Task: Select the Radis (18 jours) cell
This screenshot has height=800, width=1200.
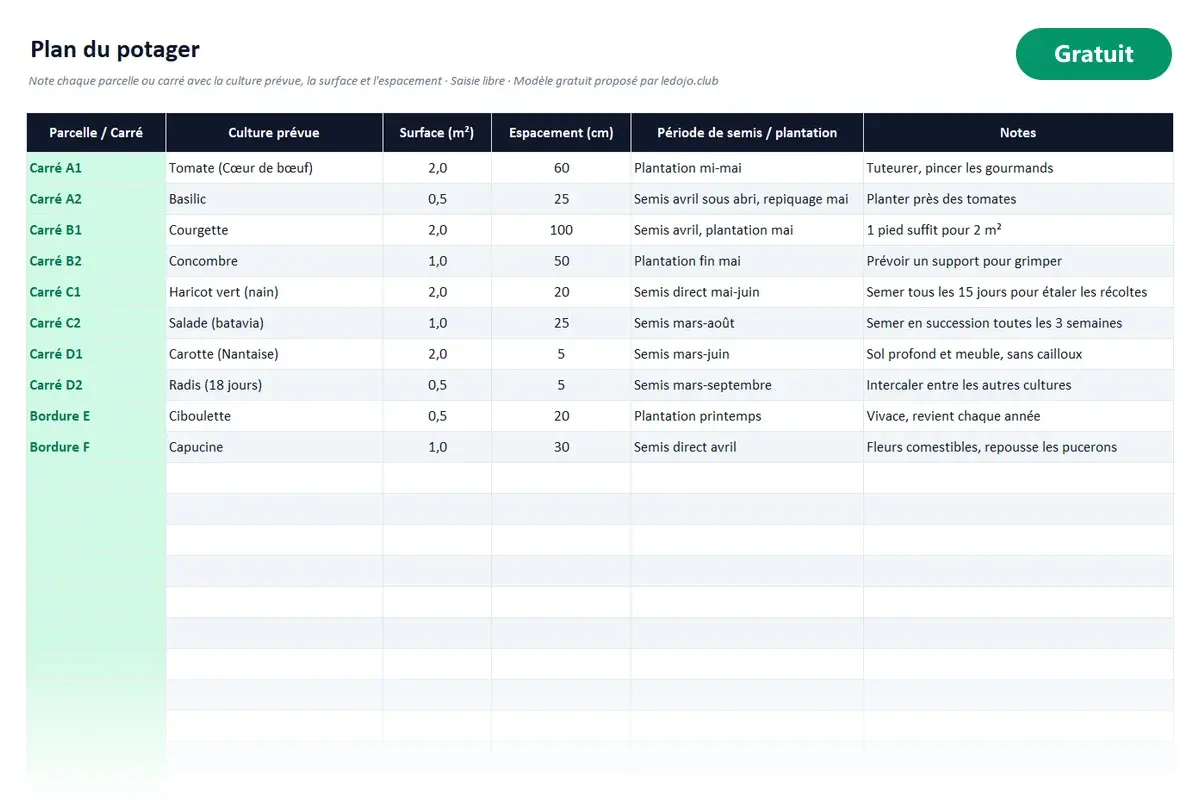Action: pyautogui.click(x=274, y=385)
